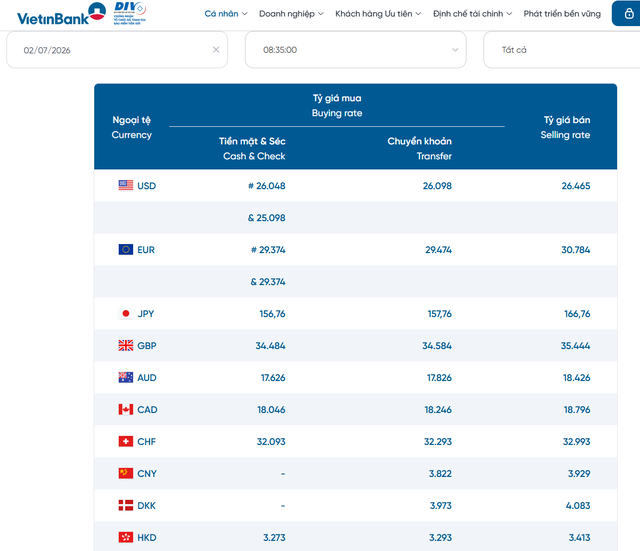Click the Chuyển khoản Transfer column header
Image resolution: width=640 pixels, height=551 pixels.
[420, 149]
